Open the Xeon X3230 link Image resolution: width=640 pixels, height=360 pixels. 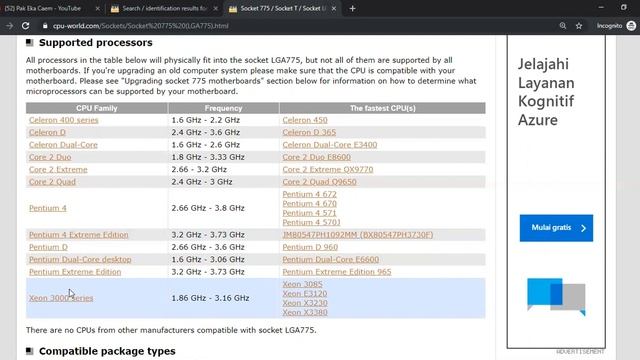(305, 303)
